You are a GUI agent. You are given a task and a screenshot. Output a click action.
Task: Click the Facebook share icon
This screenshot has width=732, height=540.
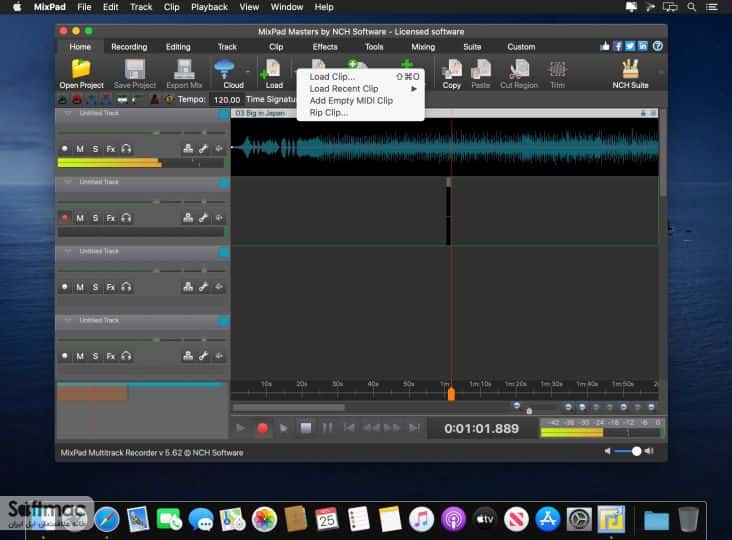[618, 46]
